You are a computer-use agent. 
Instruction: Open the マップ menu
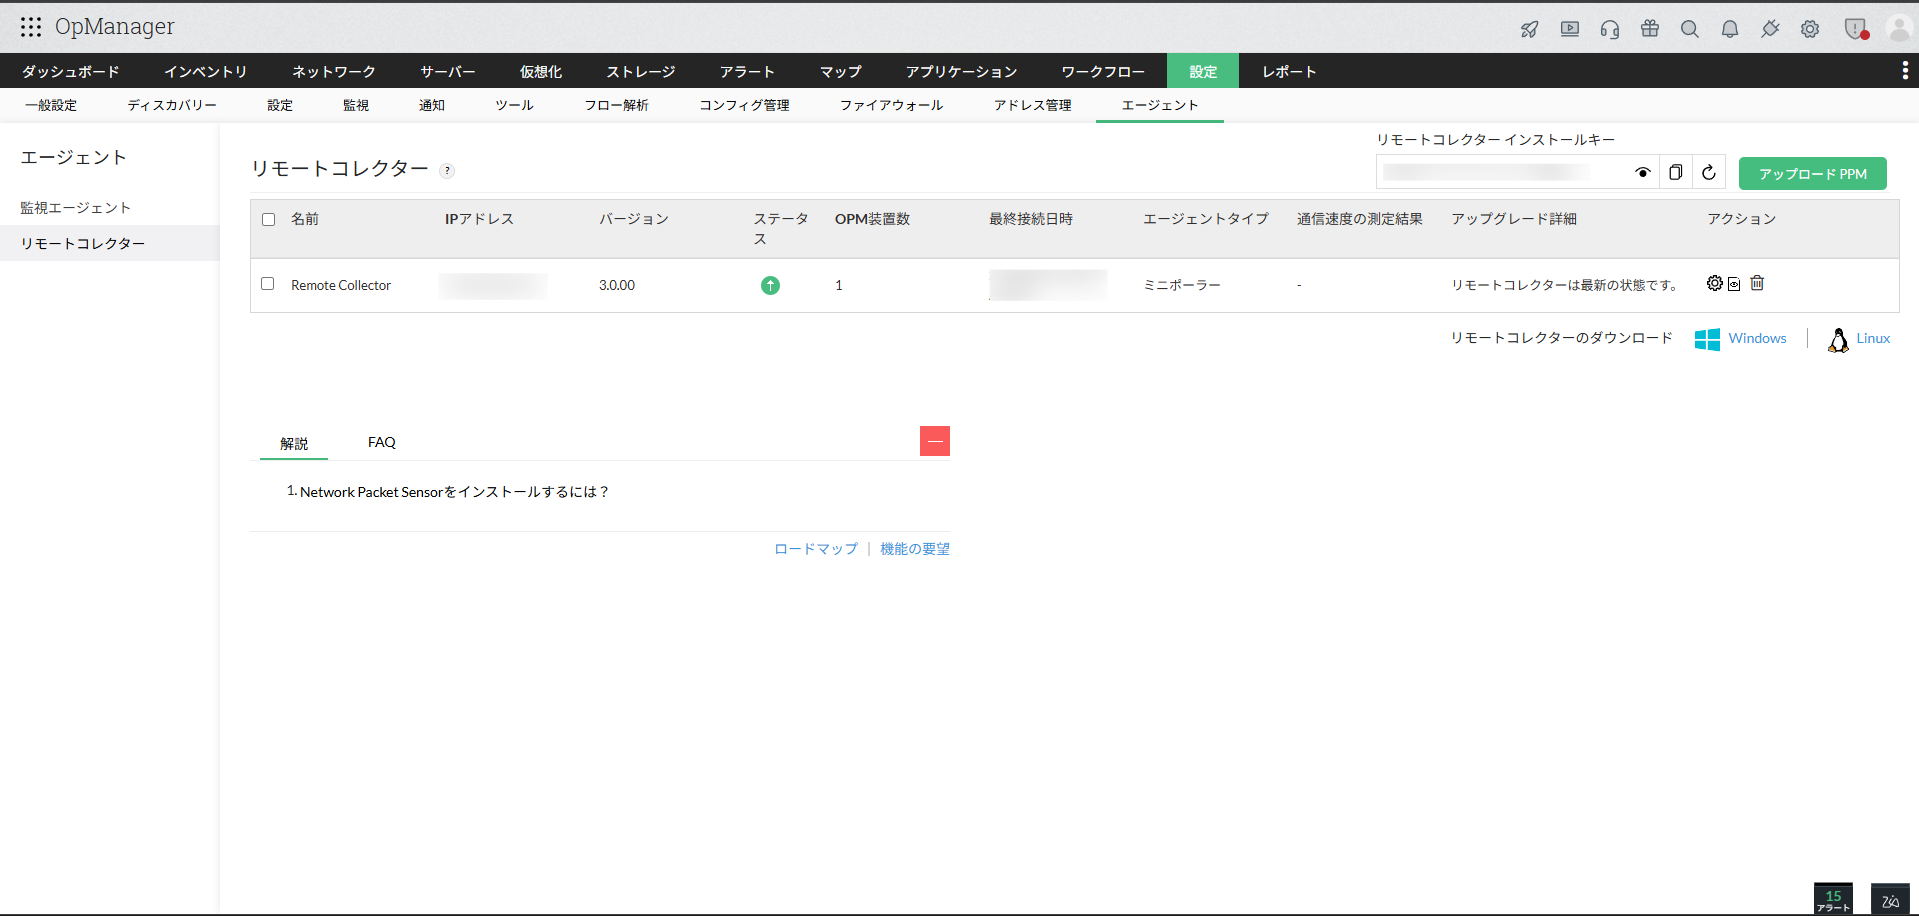(x=840, y=71)
